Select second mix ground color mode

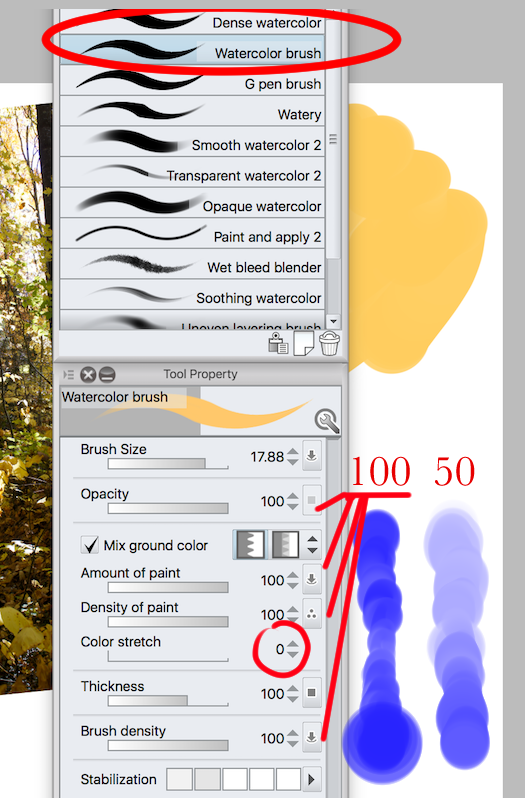pyautogui.click(x=285, y=545)
